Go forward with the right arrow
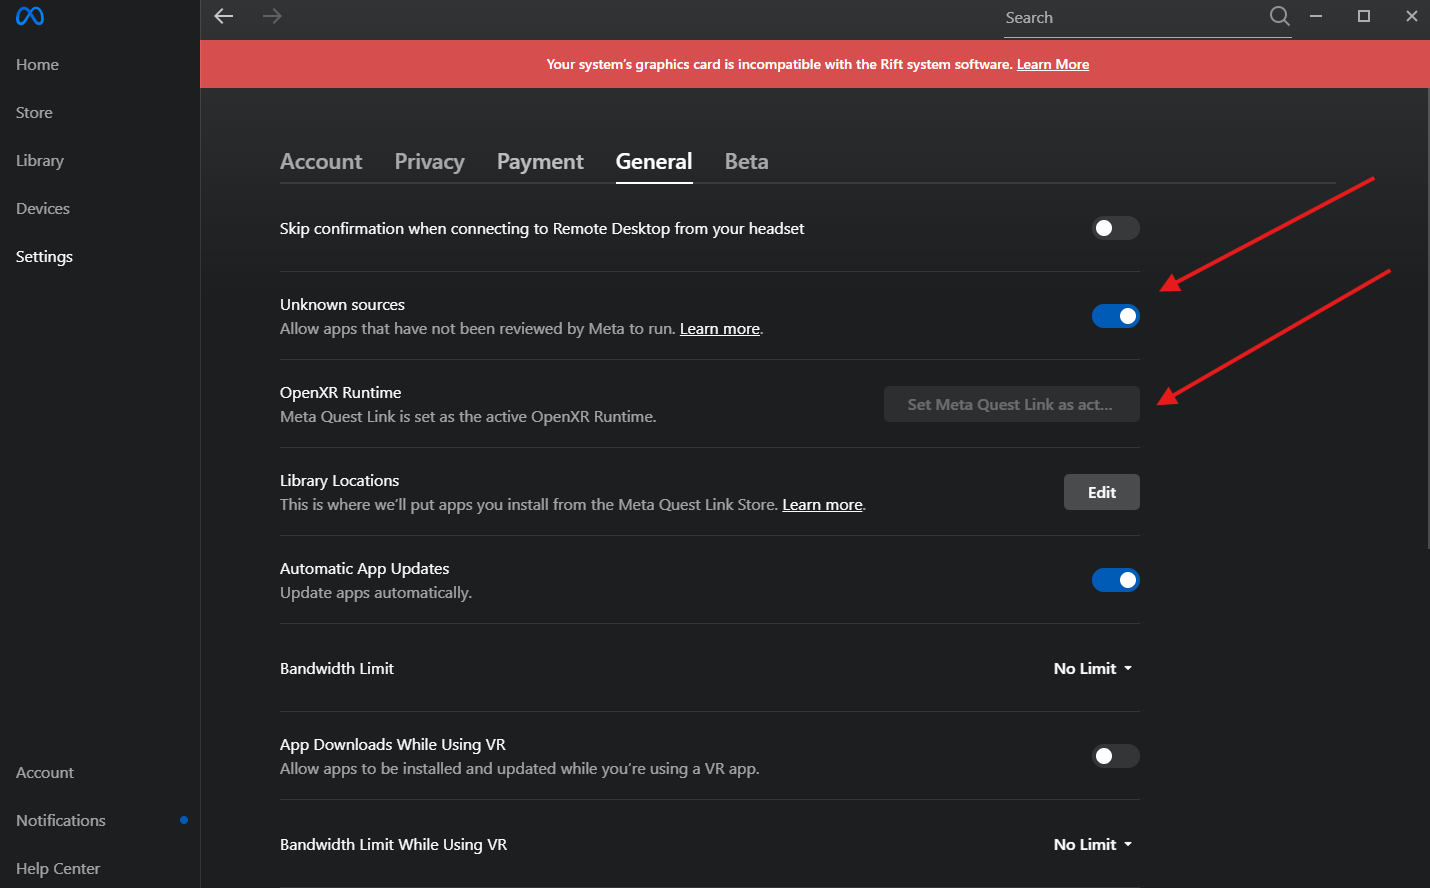1430x888 pixels. pos(272,16)
